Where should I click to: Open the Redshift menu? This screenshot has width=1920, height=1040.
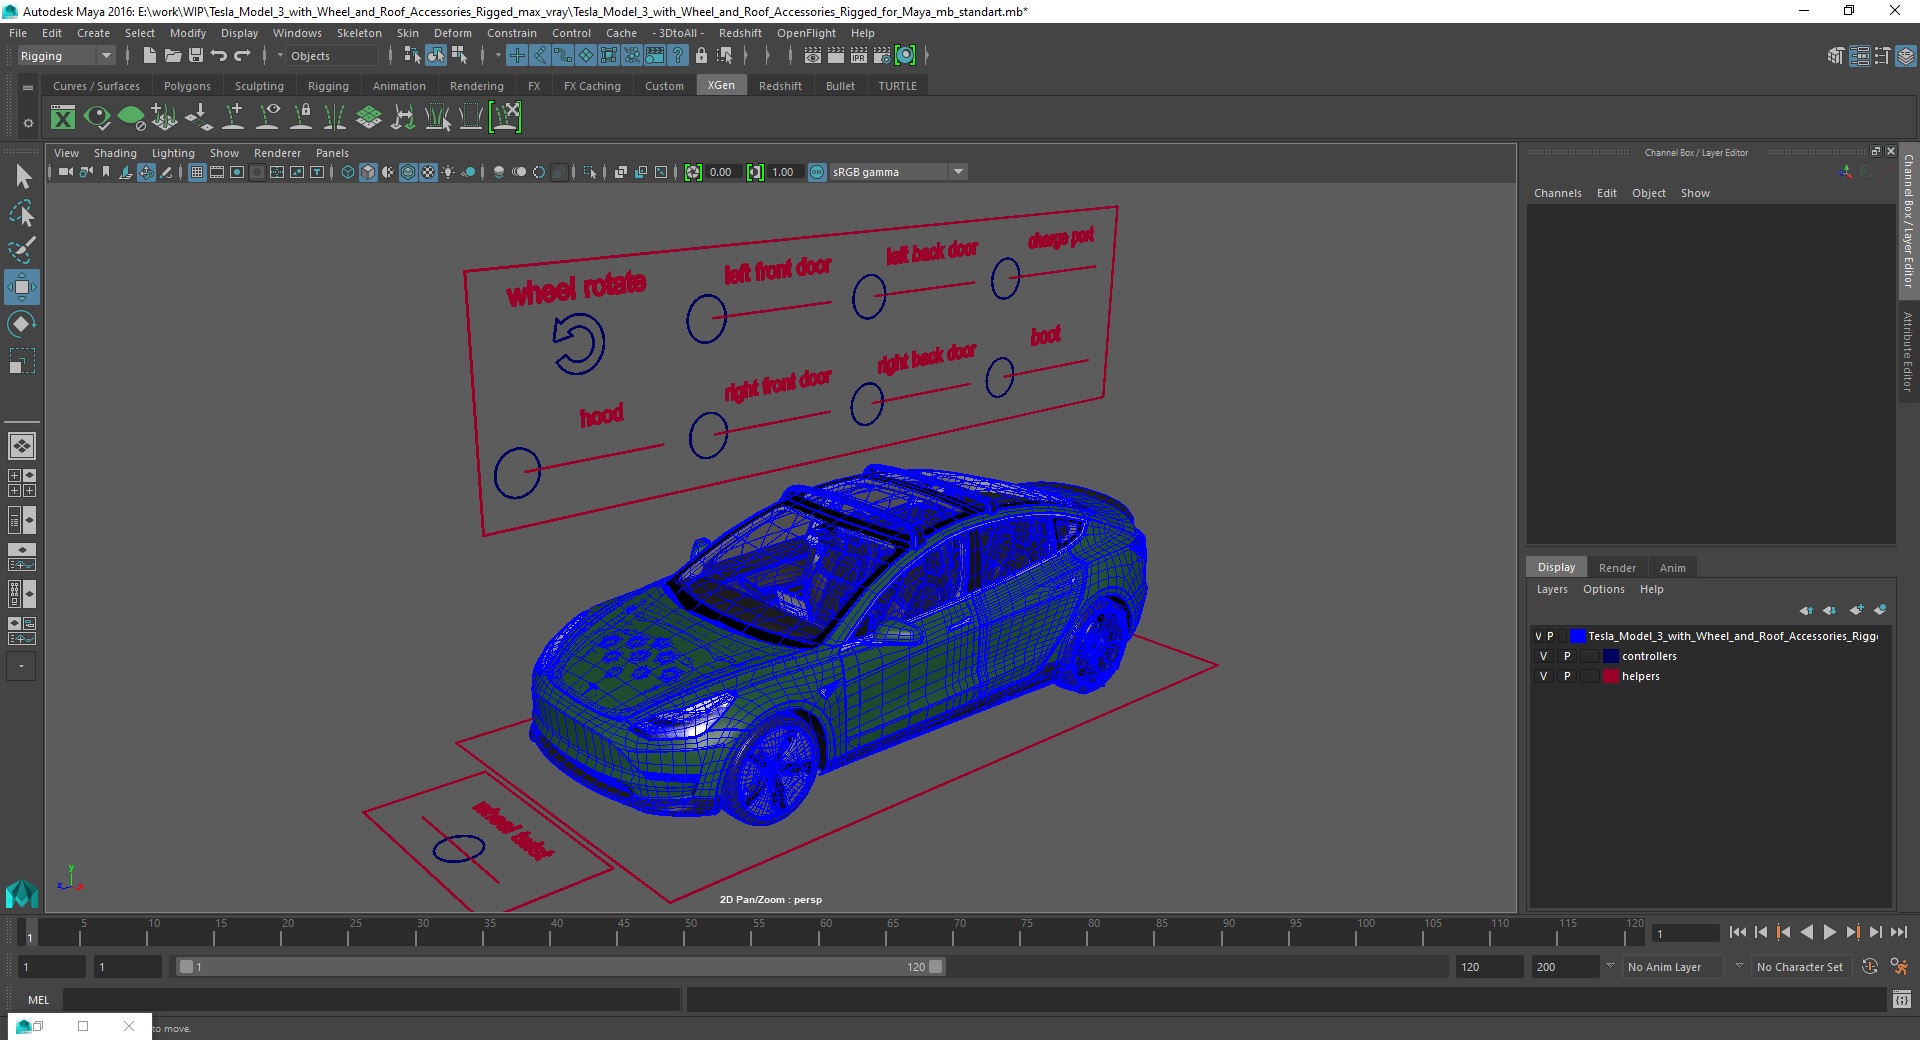coord(740,33)
